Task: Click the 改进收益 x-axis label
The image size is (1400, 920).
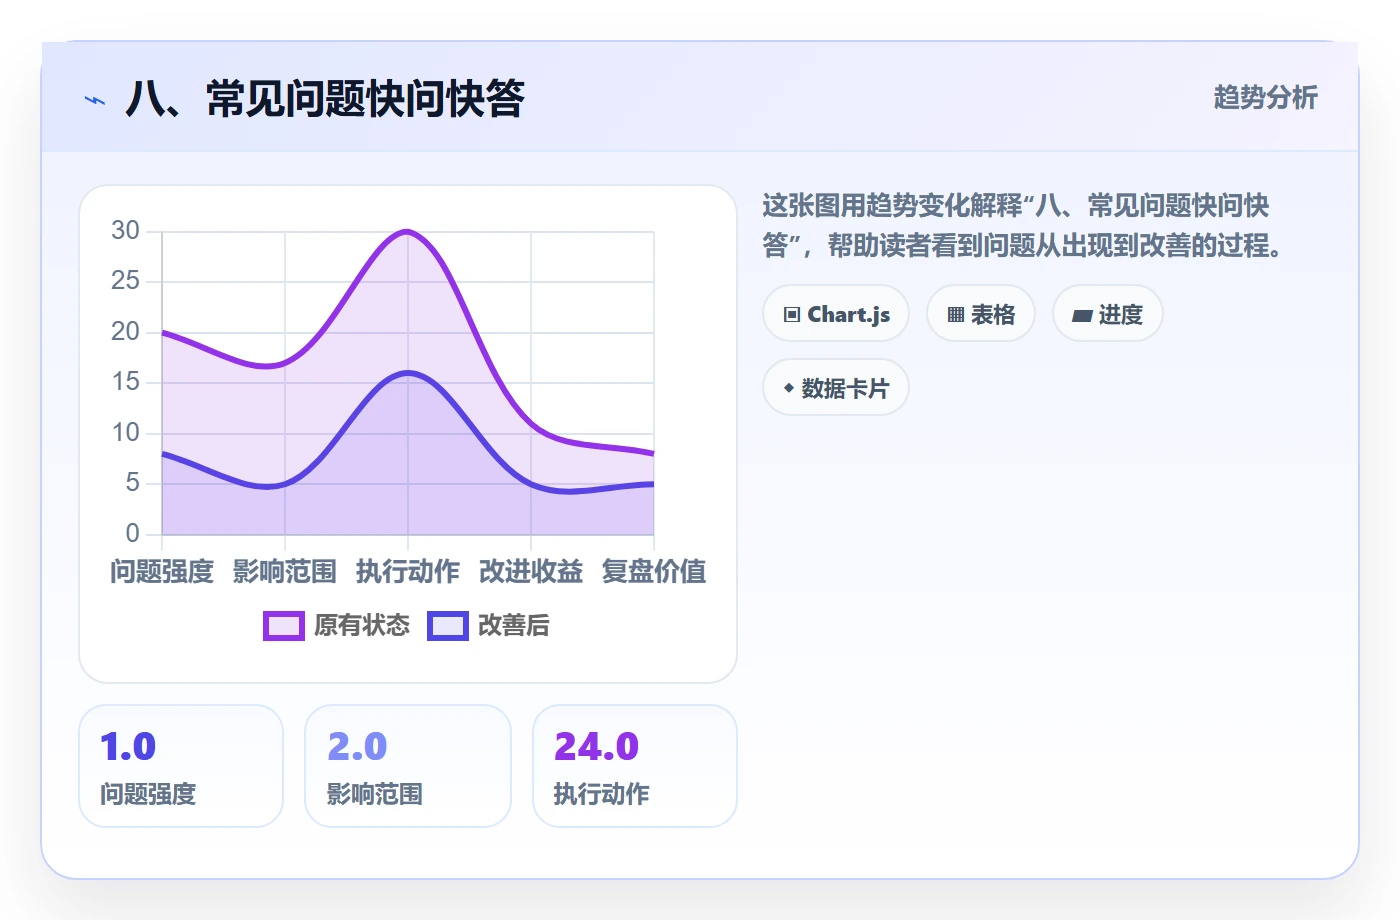Action: [x=531, y=572]
